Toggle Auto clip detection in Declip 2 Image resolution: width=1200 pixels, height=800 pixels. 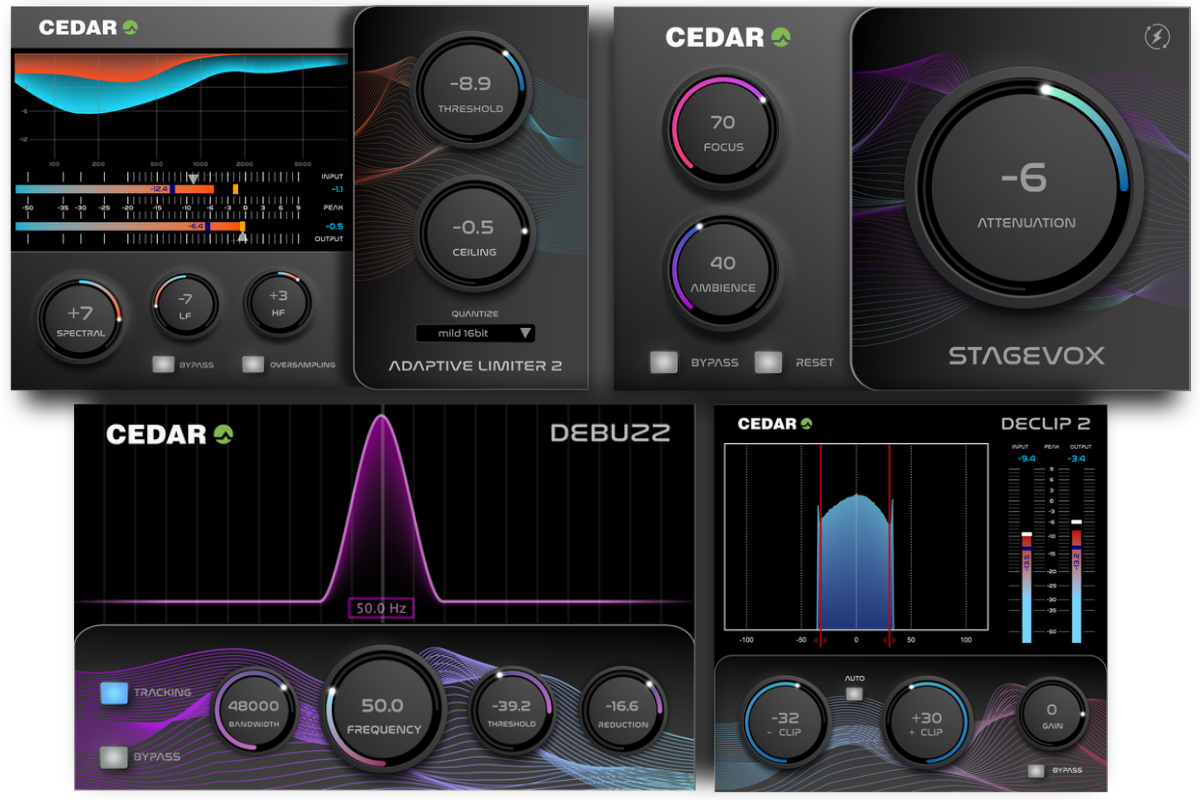(855, 694)
